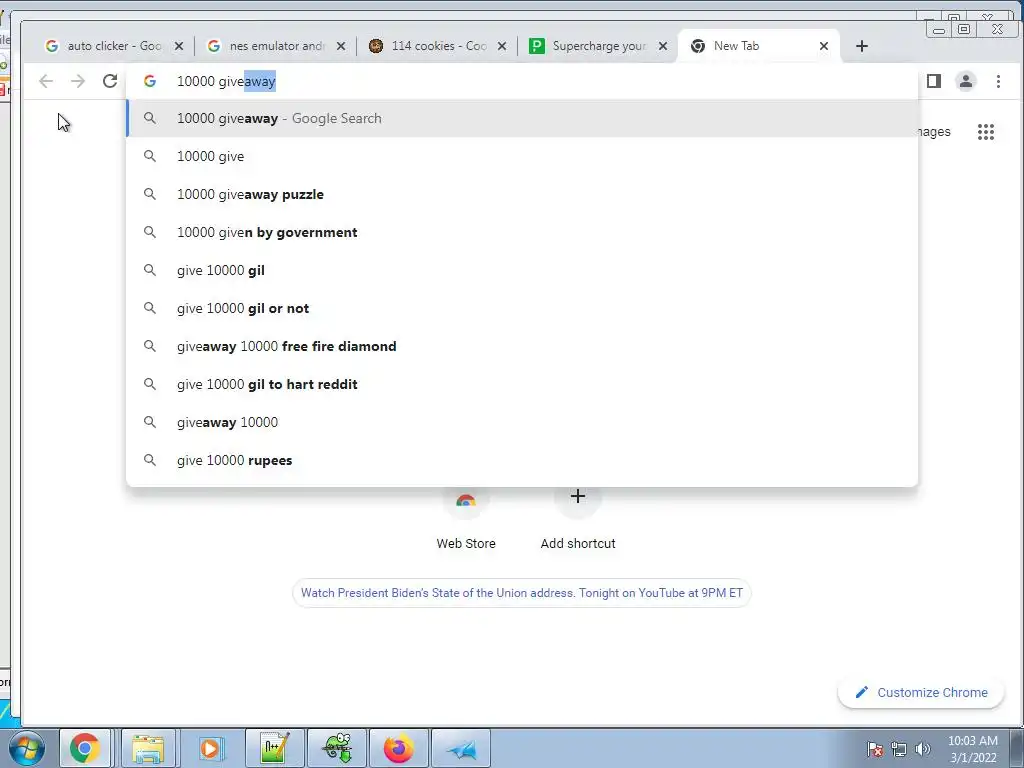This screenshot has height=768, width=1024.
Task: Open the side panel icon
Action: tap(934, 81)
